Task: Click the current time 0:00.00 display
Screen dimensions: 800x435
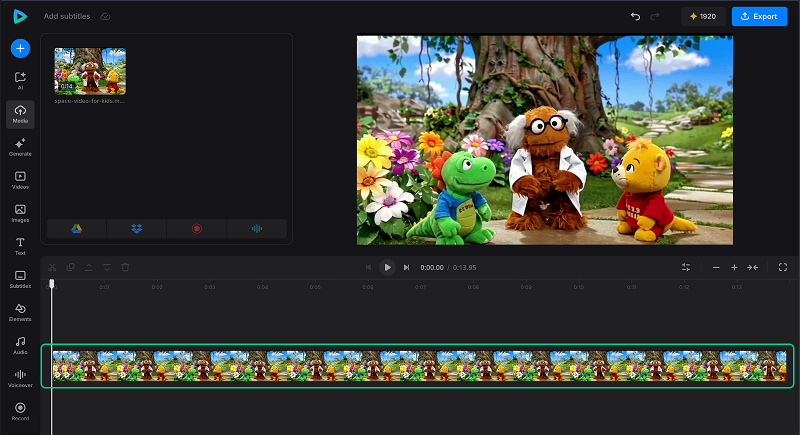Action: click(x=432, y=267)
